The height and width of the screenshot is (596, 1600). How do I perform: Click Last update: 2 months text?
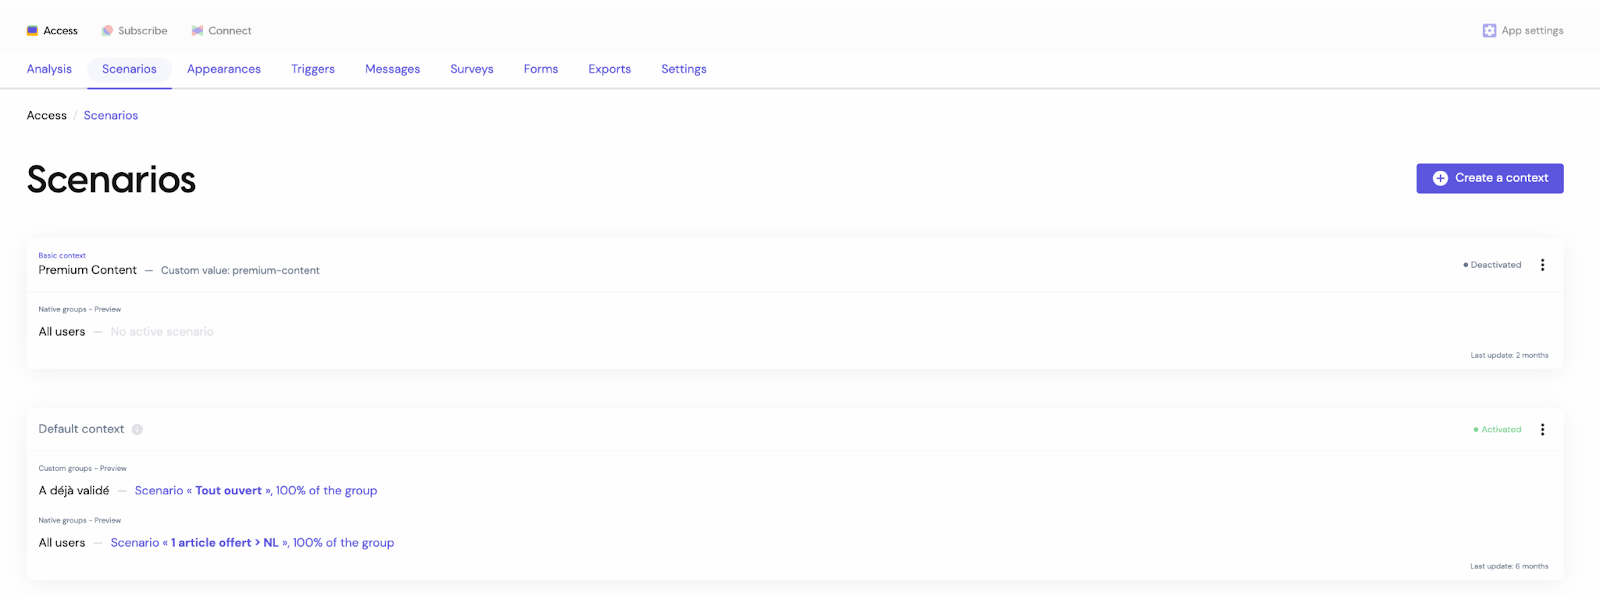point(1509,355)
